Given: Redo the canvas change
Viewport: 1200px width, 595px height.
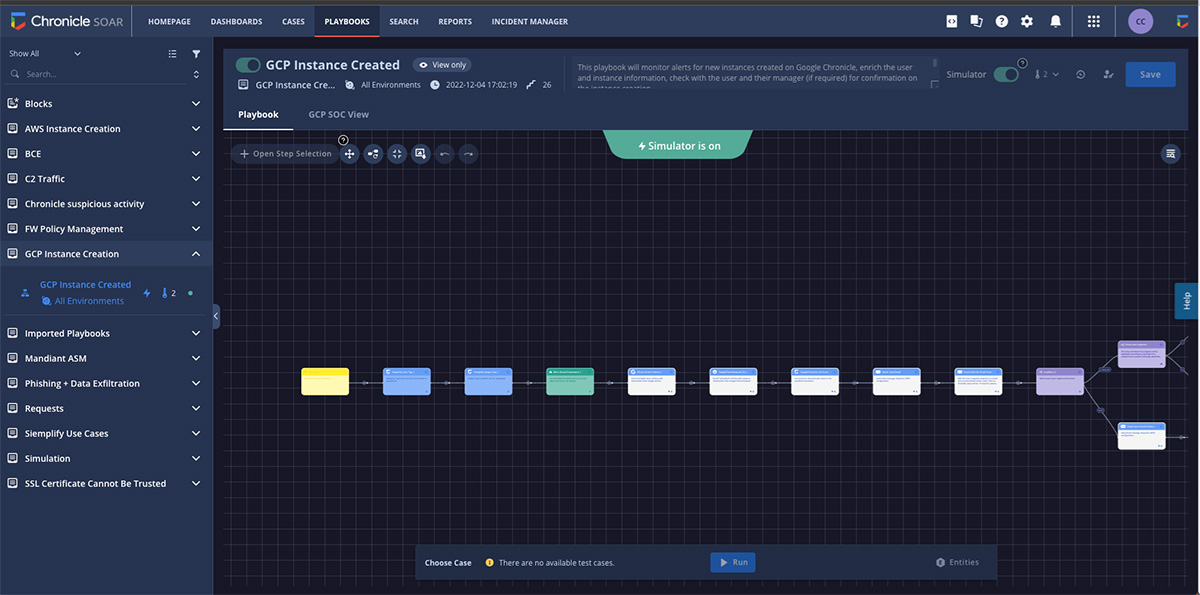Looking at the screenshot, I should coord(468,154).
